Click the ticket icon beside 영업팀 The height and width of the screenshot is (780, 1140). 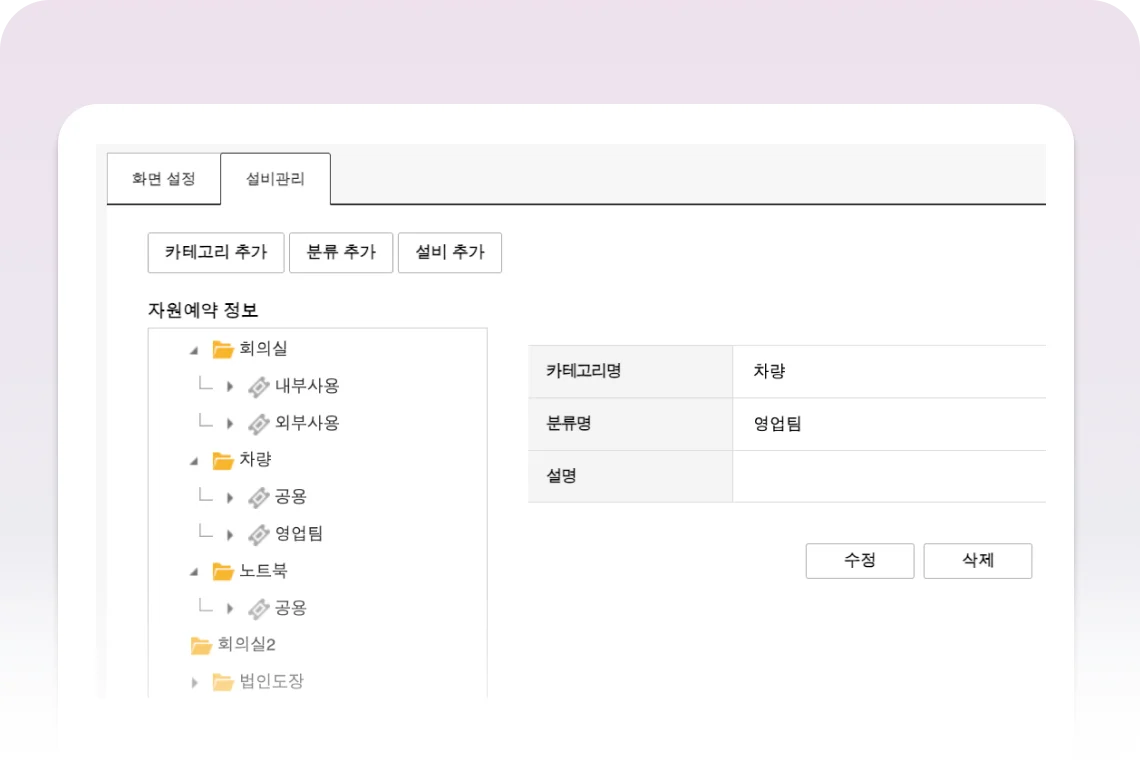pos(258,534)
